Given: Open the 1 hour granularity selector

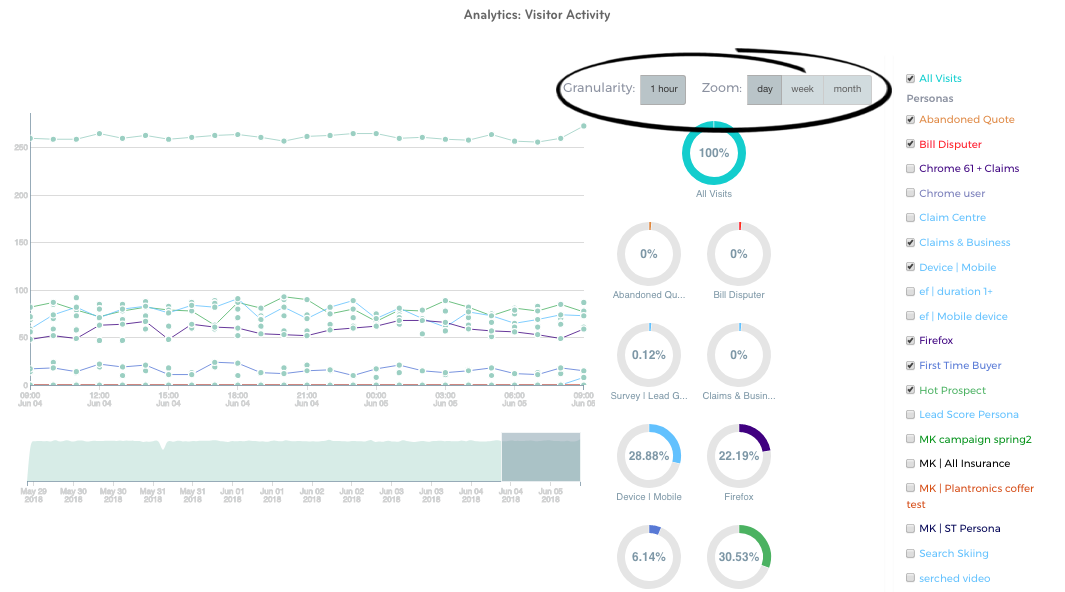Looking at the screenshot, I should click(664, 89).
